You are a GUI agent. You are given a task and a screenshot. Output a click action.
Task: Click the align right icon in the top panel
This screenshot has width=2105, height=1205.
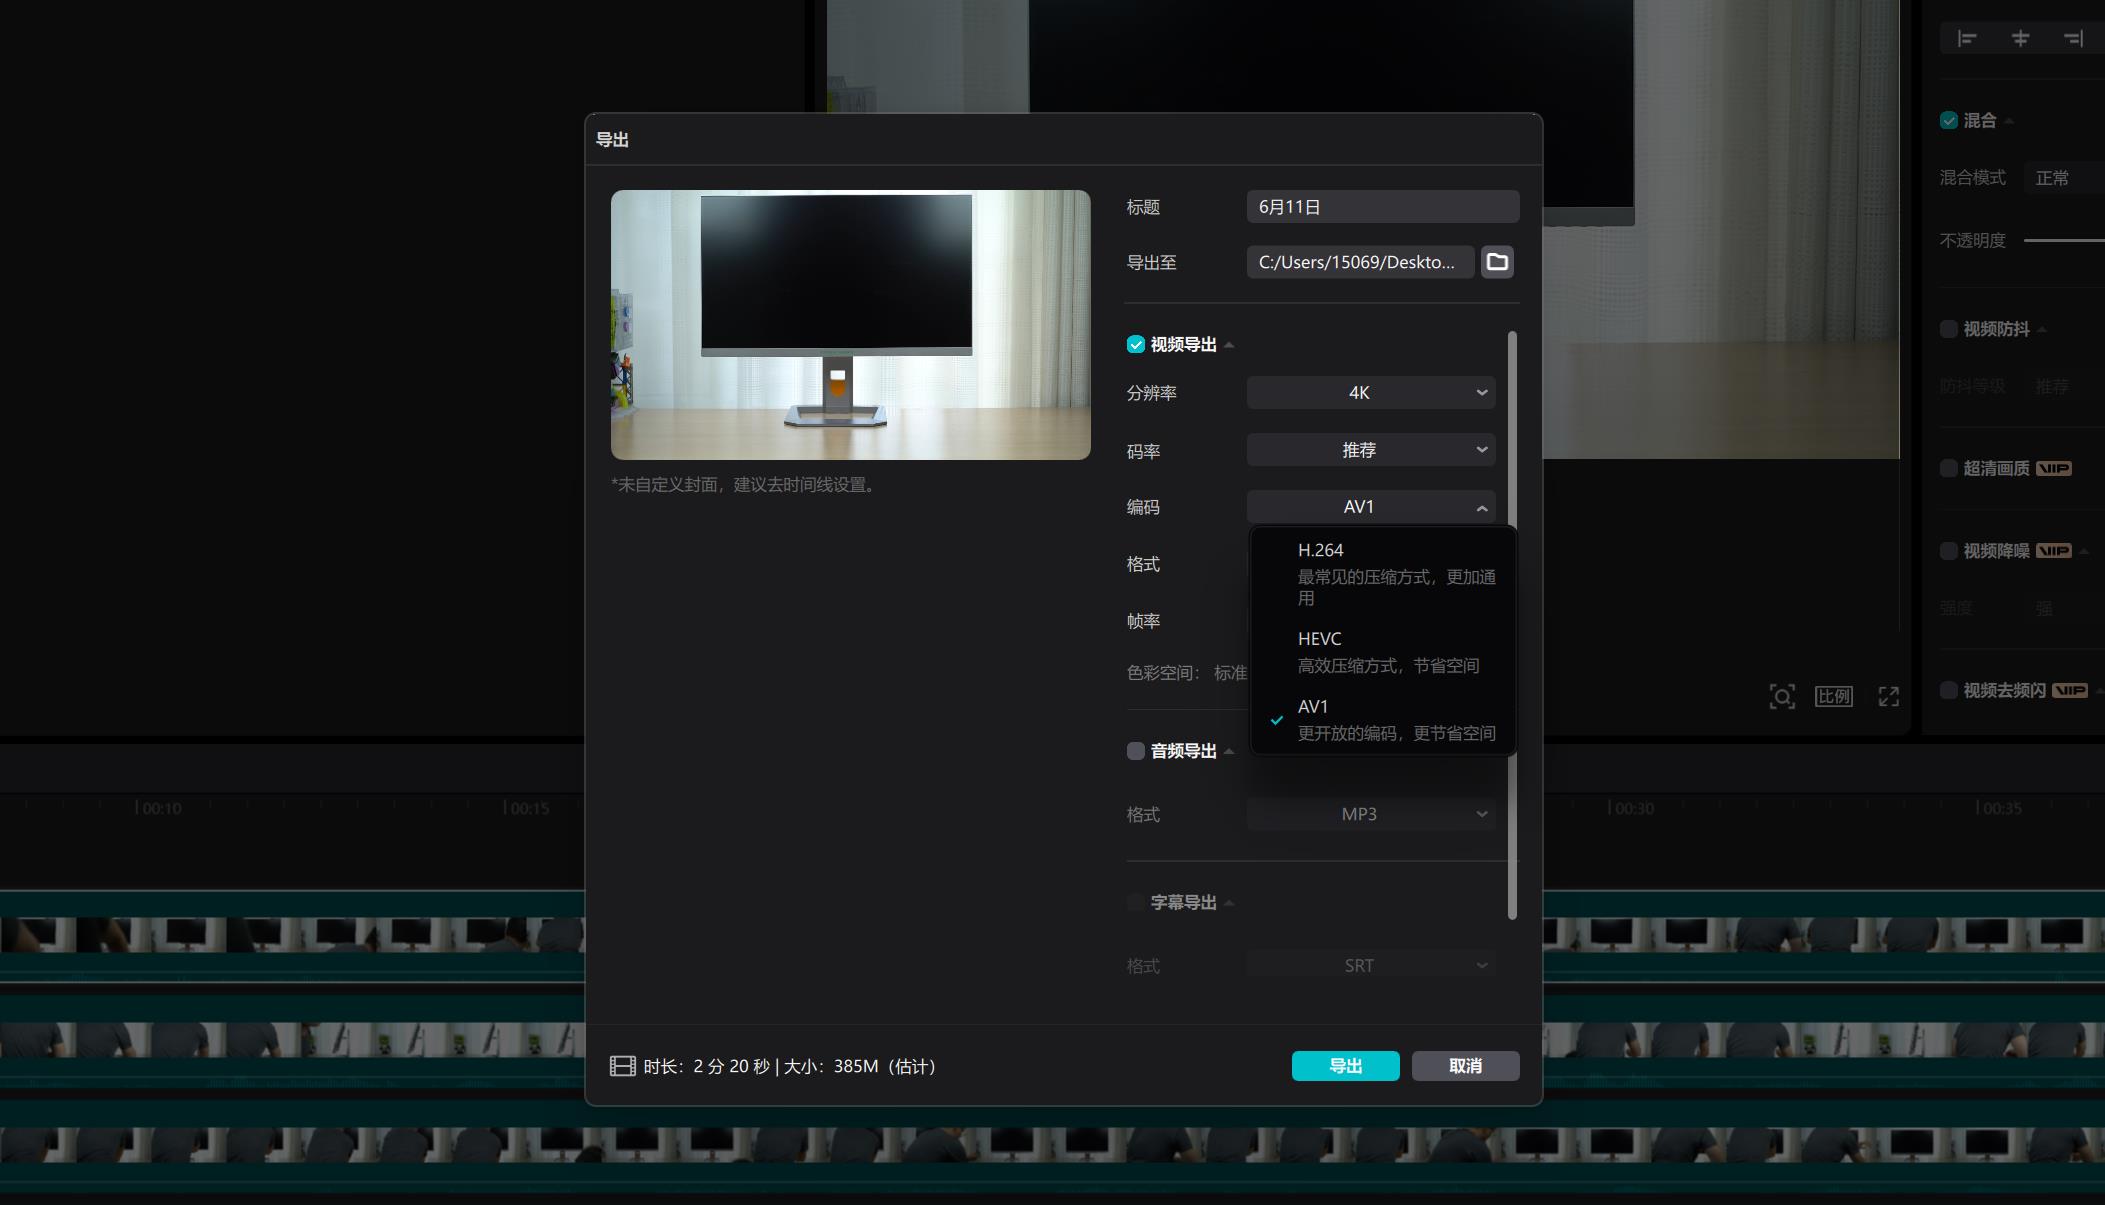pyautogui.click(x=2073, y=39)
